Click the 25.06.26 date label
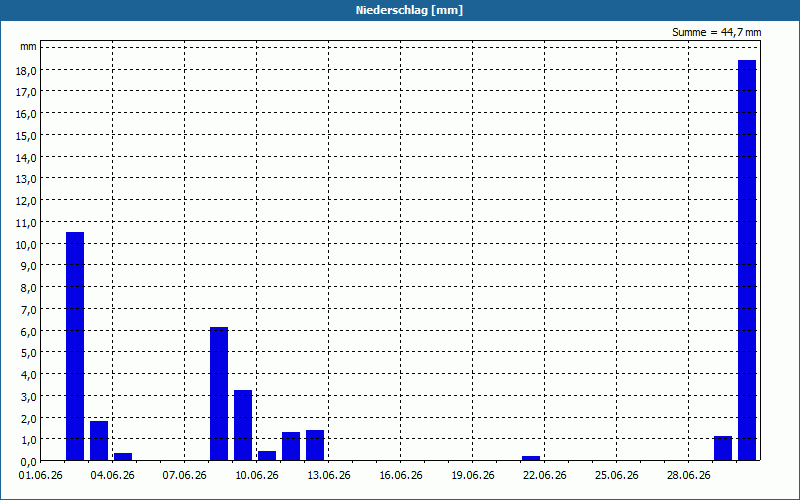This screenshot has height=500, width=800. (616, 476)
